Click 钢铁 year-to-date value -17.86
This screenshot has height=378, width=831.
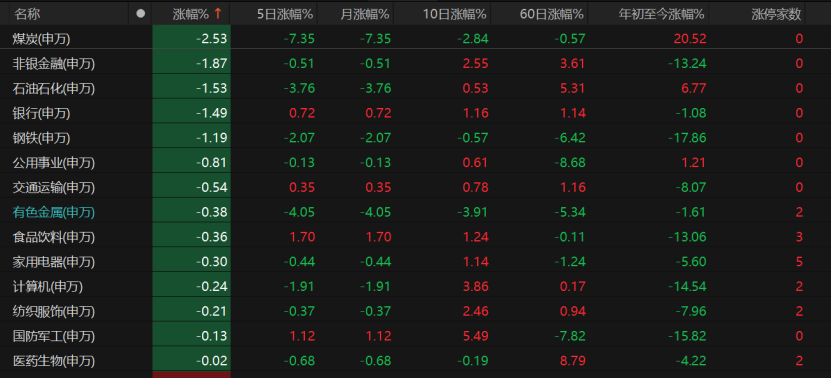[x=687, y=138]
